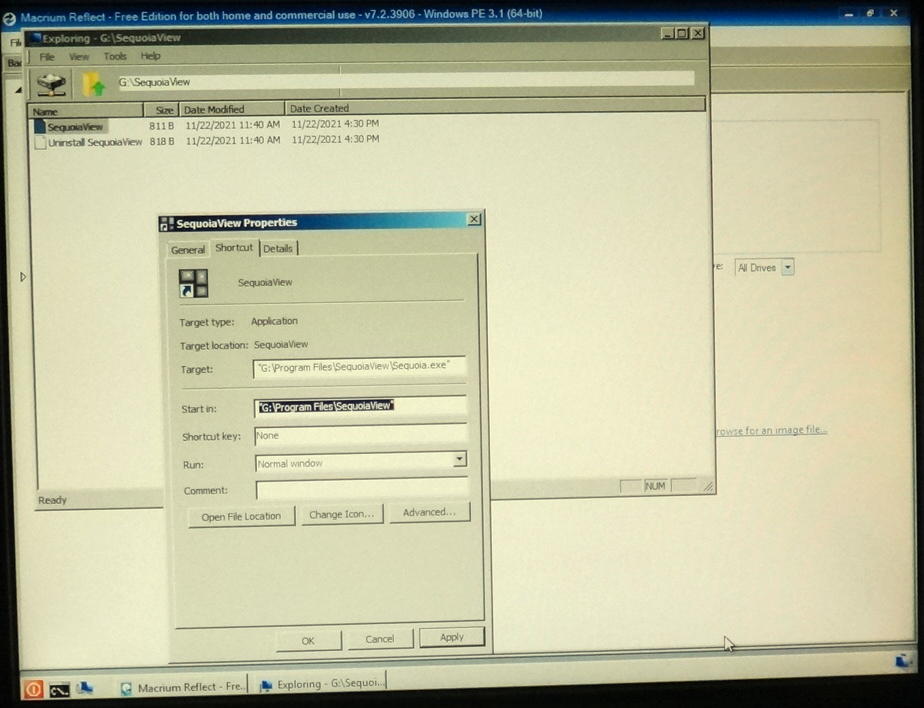The image size is (924, 708).
Task: Click the Comment input field
Action: [x=362, y=489]
